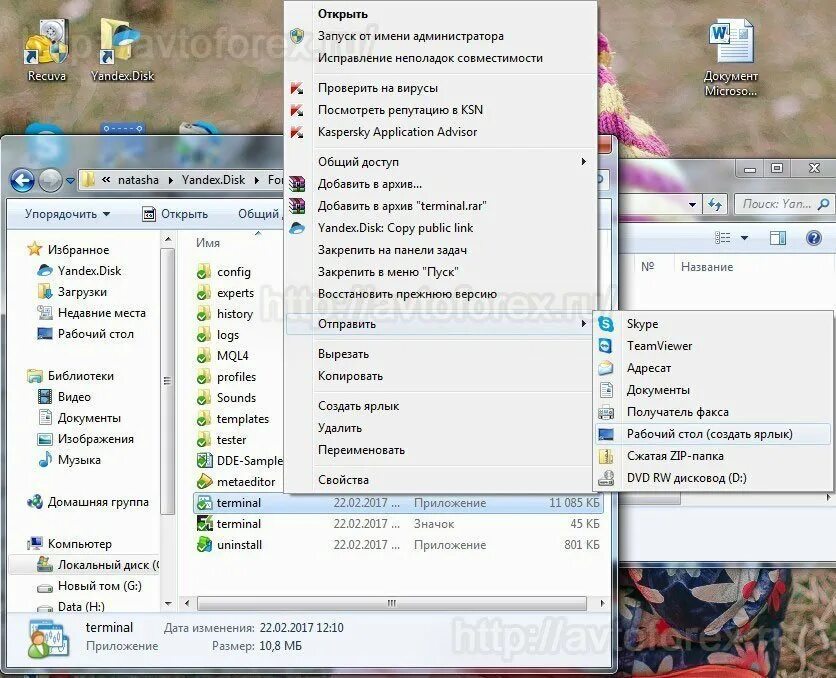Image resolution: width=836 pixels, height=678 pixels.
Task: Click the Skype icon in Send To submenu
Action: [606, 324]
